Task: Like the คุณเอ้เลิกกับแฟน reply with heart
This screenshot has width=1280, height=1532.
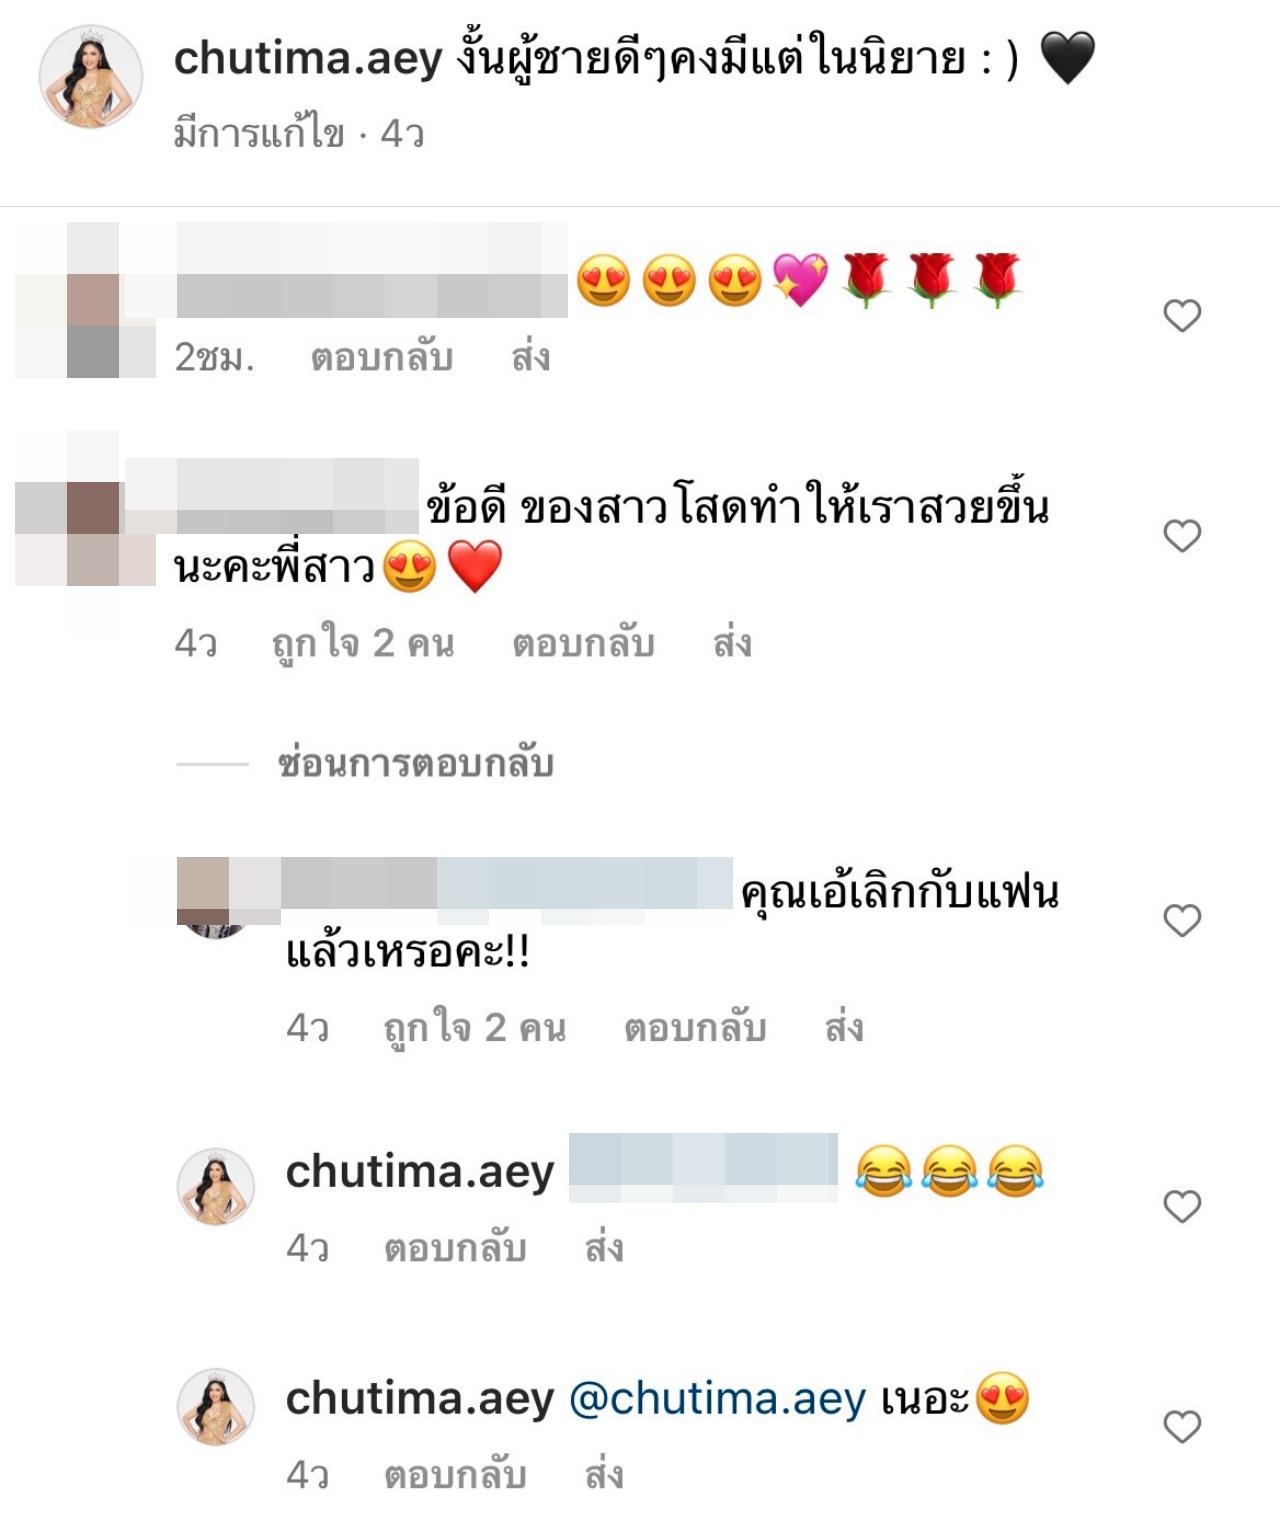Action: [x=1182, y=920]
